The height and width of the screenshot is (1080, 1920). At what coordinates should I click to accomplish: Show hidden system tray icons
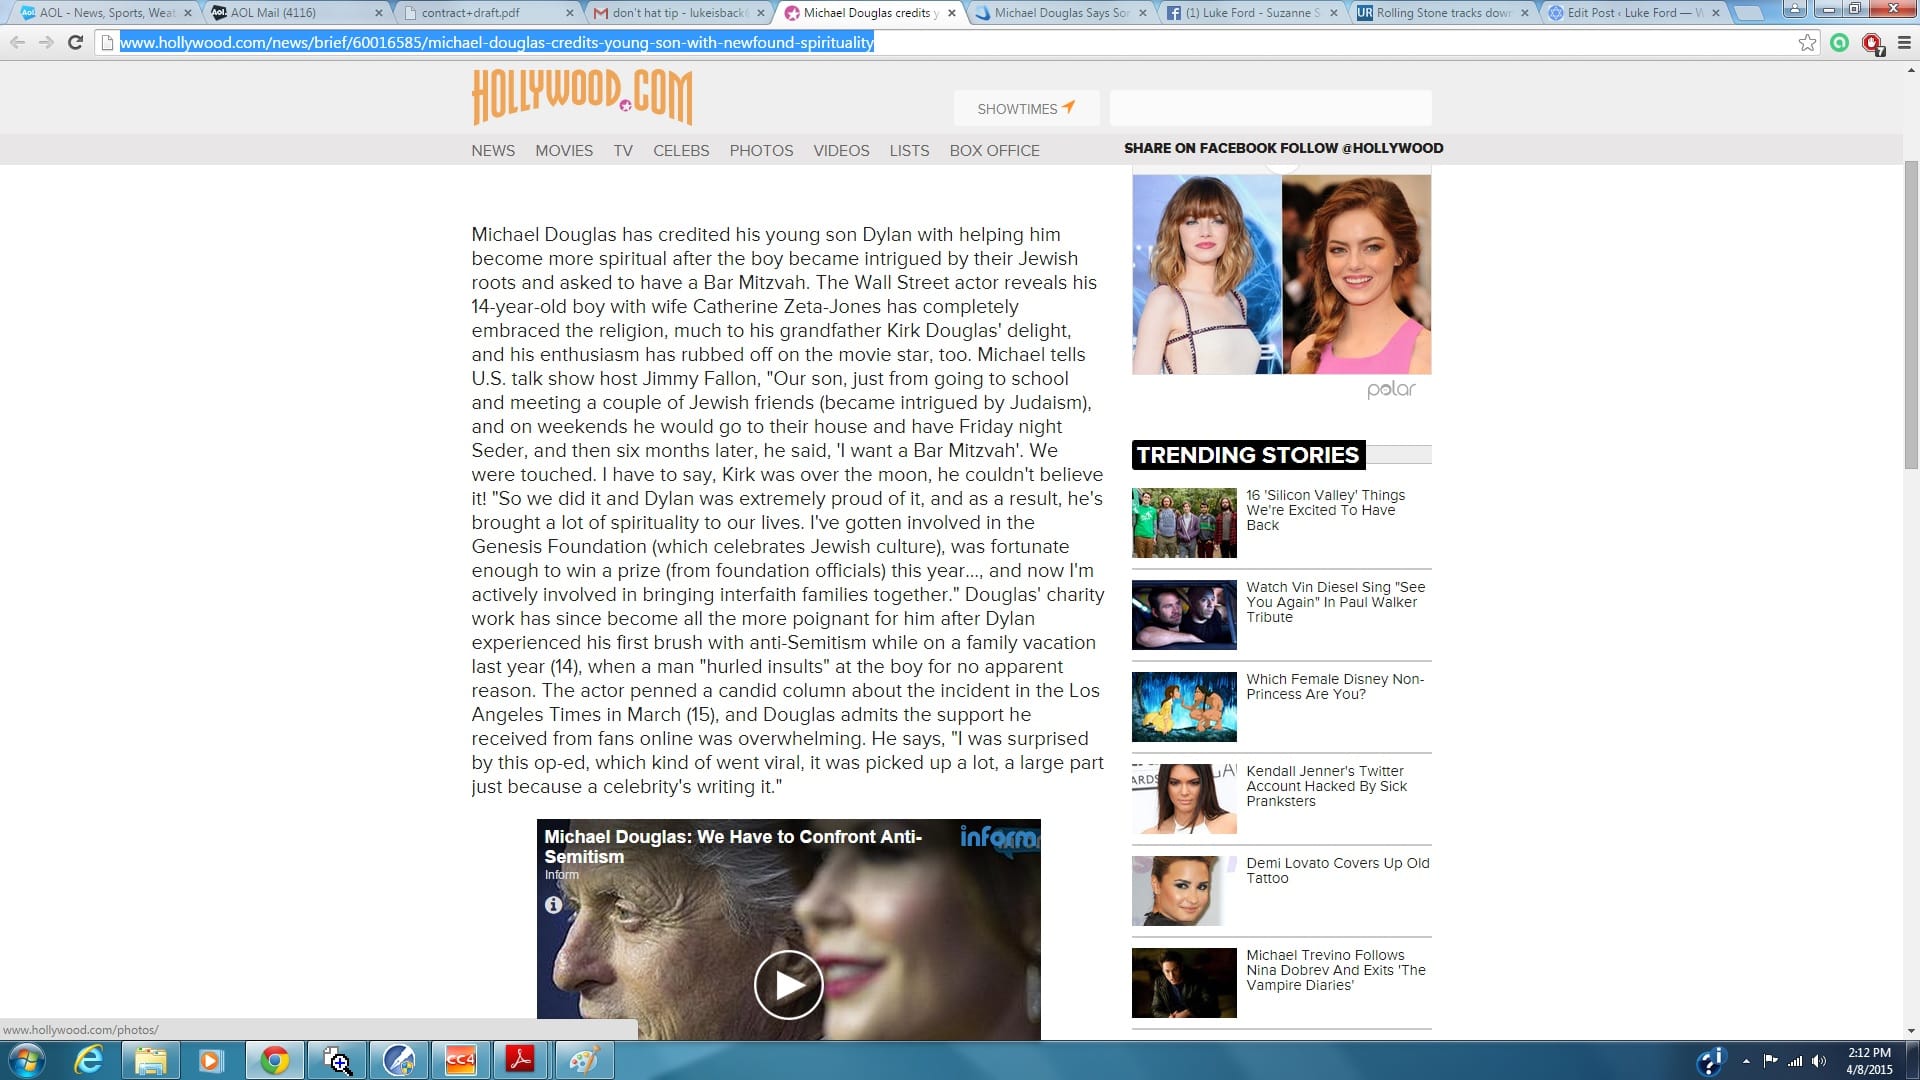(x=1746, y=1061)
